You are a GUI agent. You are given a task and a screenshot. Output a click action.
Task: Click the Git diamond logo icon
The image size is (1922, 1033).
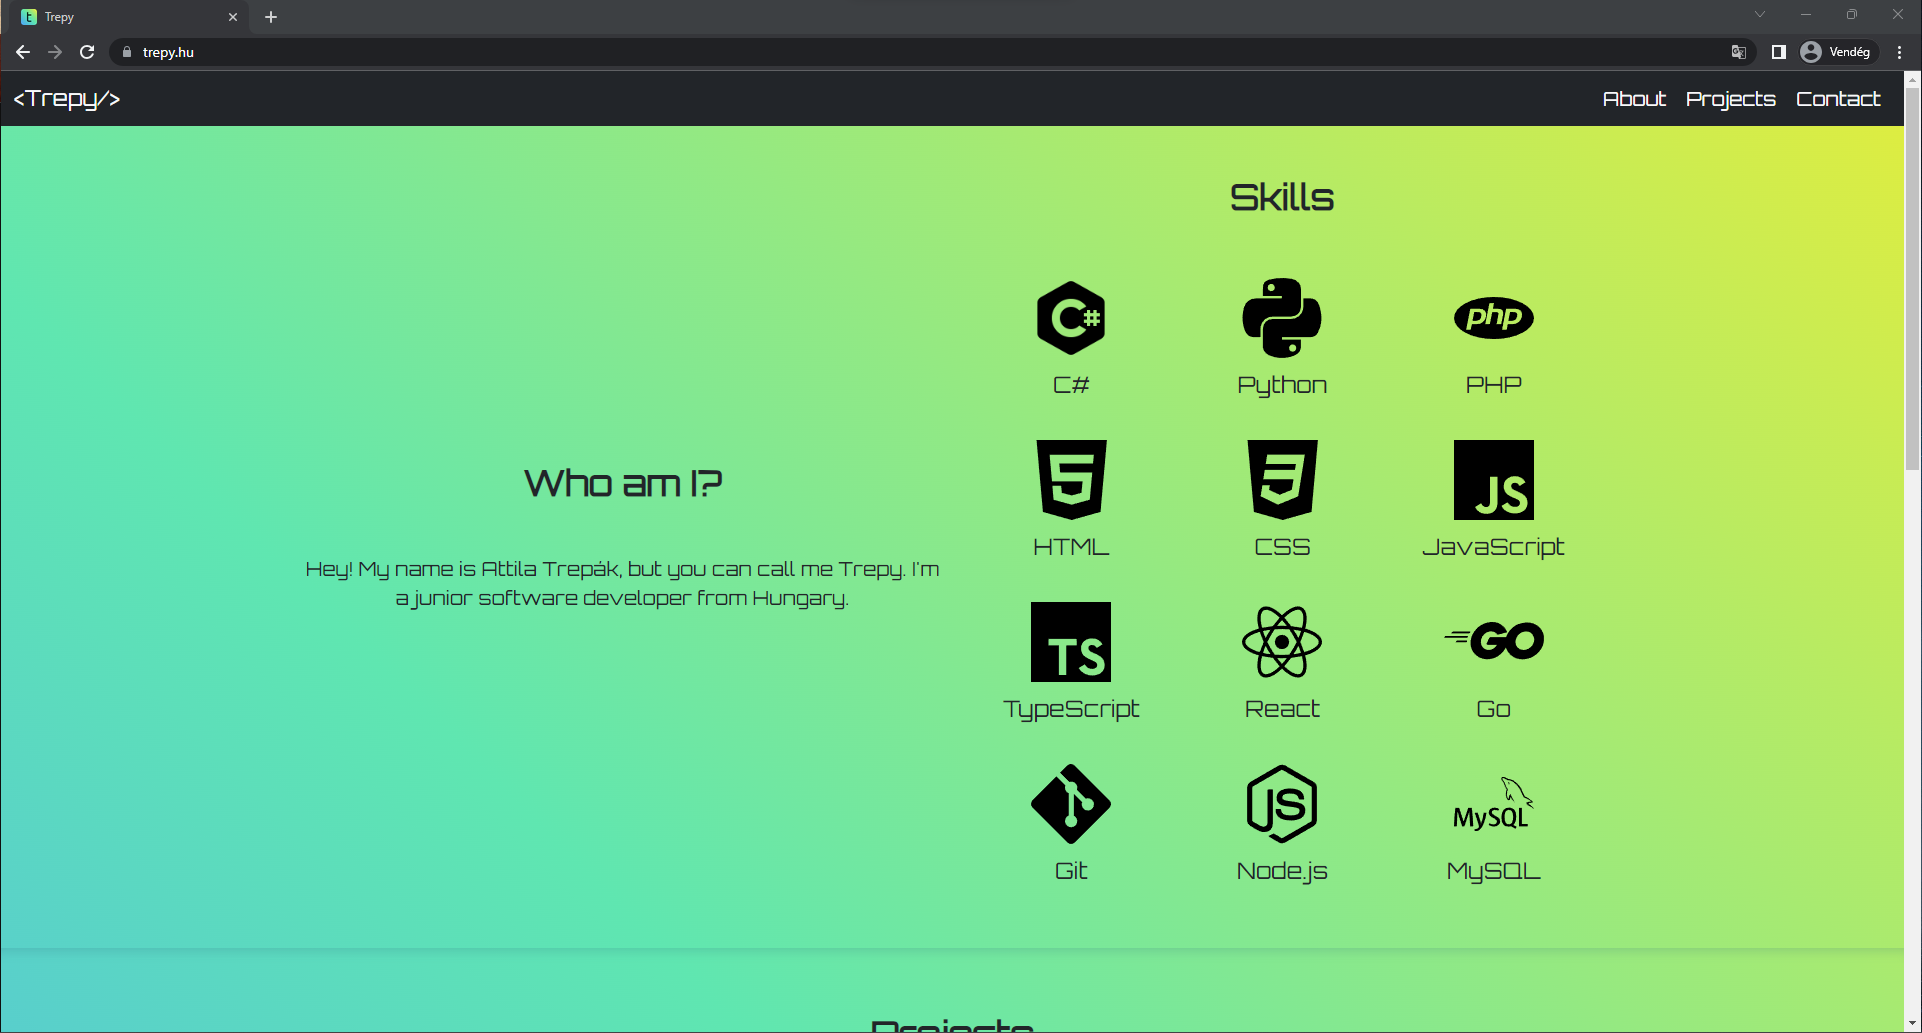coord(1071,804)
